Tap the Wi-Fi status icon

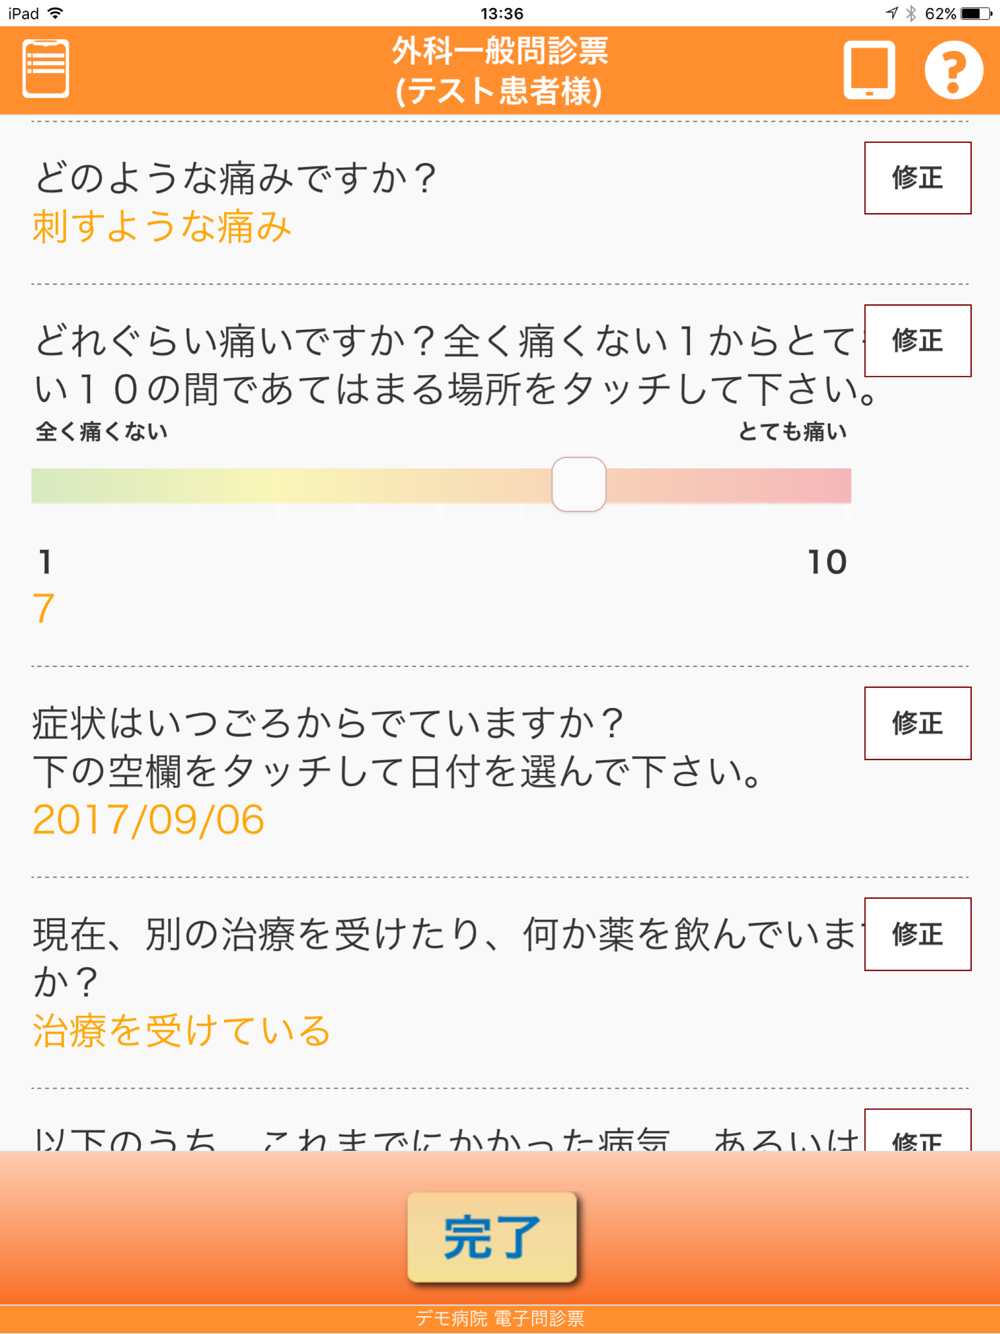[x=55, y=13]
